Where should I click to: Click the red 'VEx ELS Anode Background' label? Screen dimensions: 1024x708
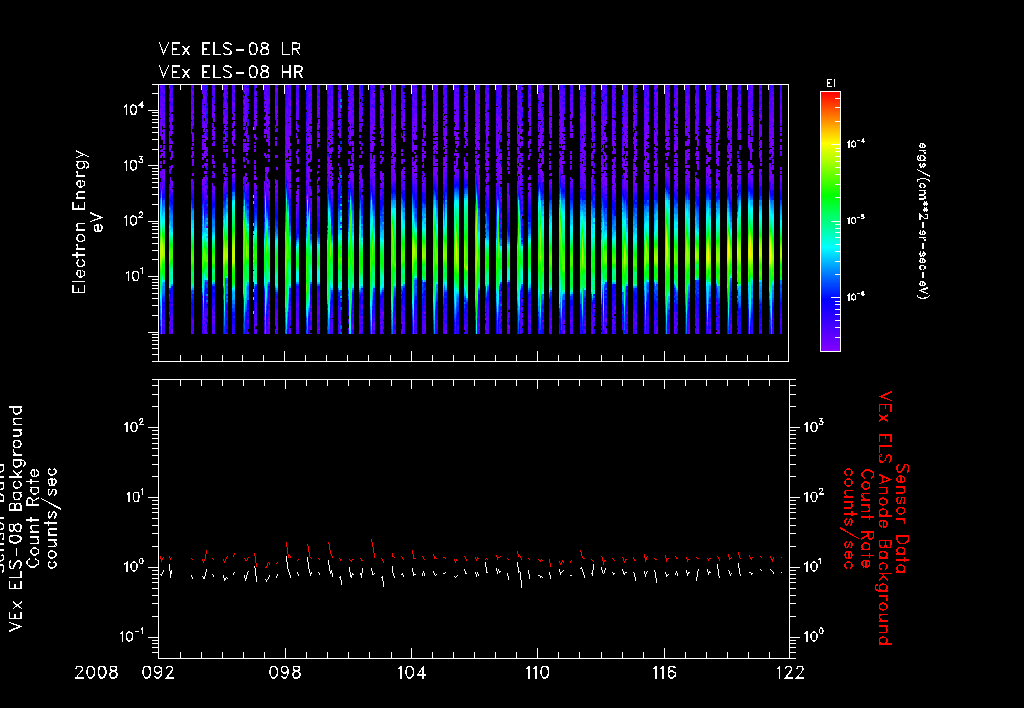(884, 518)
